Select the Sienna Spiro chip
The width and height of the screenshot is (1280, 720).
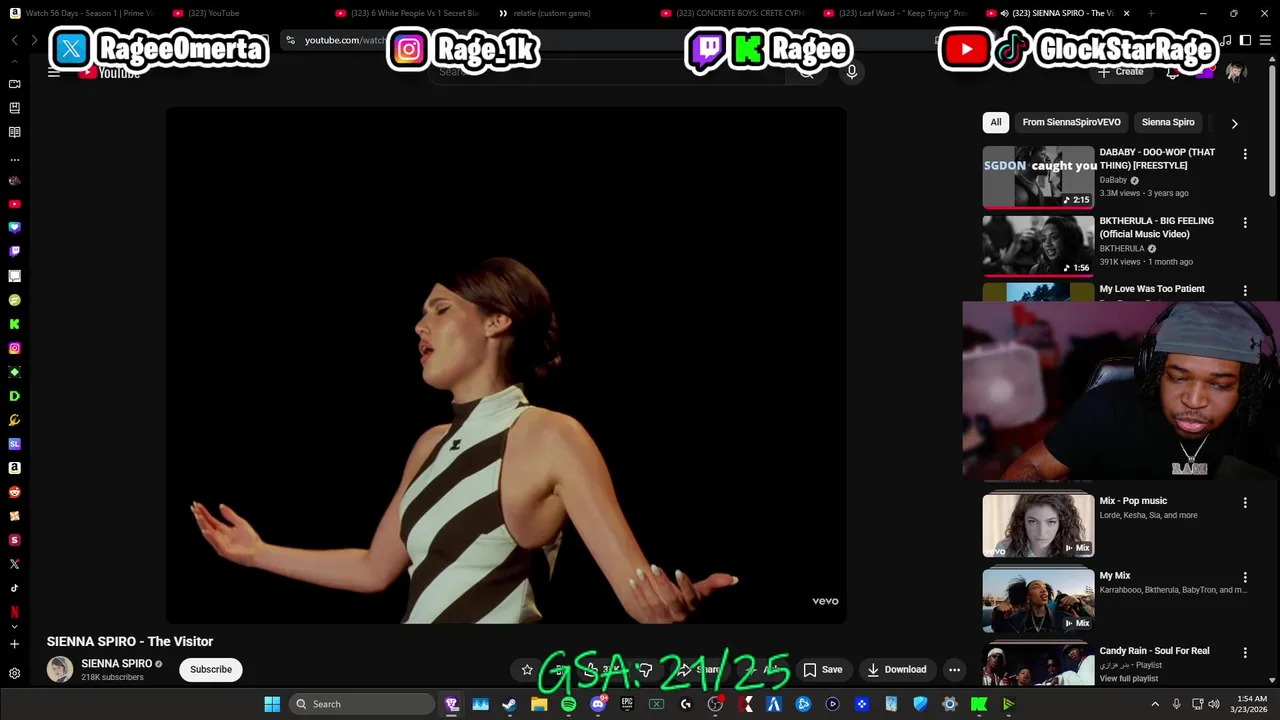point(1168,122)
